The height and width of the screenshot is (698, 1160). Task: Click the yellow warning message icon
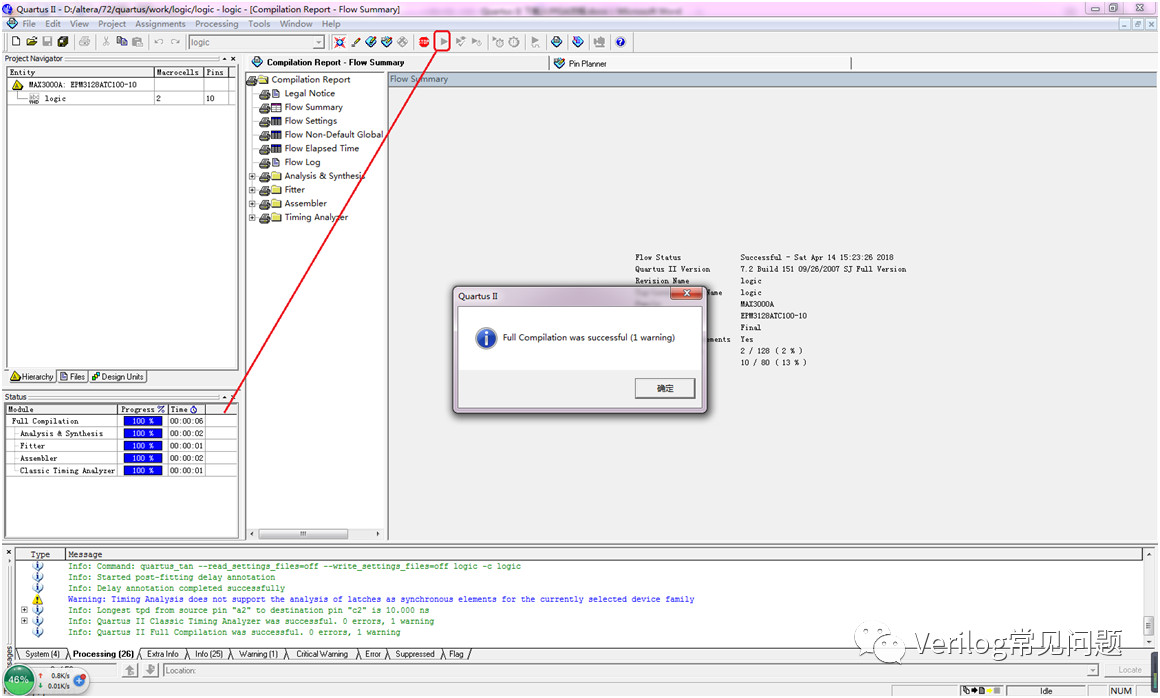coord(38,599)
